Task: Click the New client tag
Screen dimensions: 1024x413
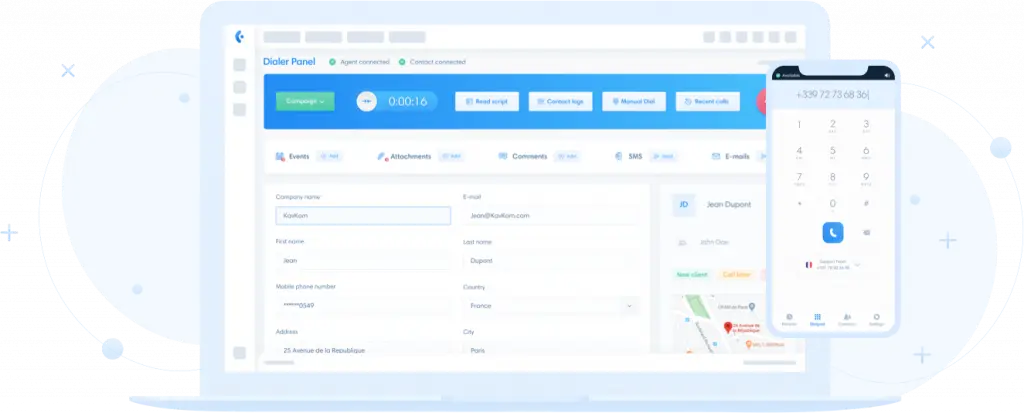Action: [690, 274]
